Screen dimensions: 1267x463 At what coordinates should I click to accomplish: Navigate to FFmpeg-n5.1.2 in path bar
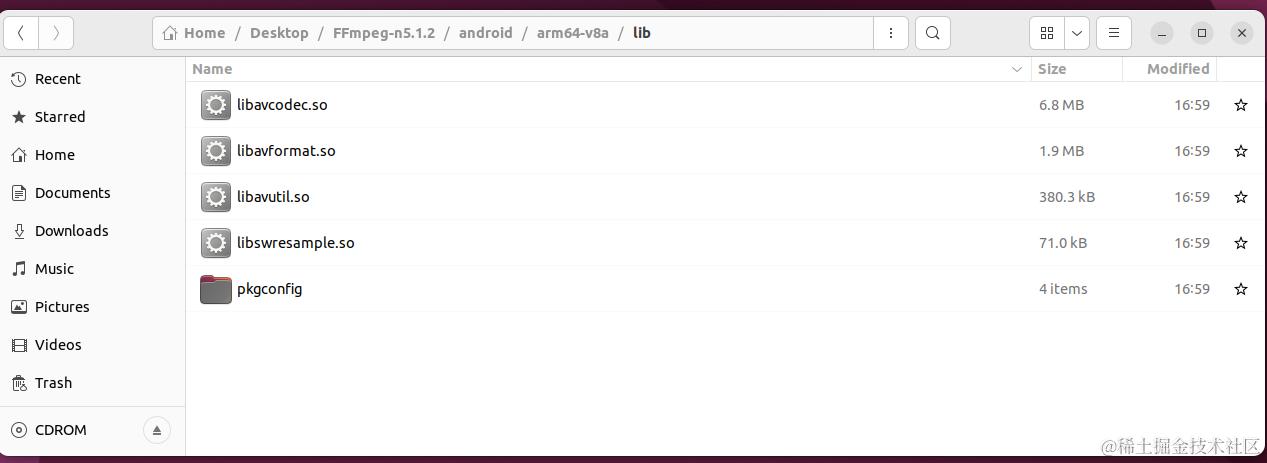(x=384, y=33)
